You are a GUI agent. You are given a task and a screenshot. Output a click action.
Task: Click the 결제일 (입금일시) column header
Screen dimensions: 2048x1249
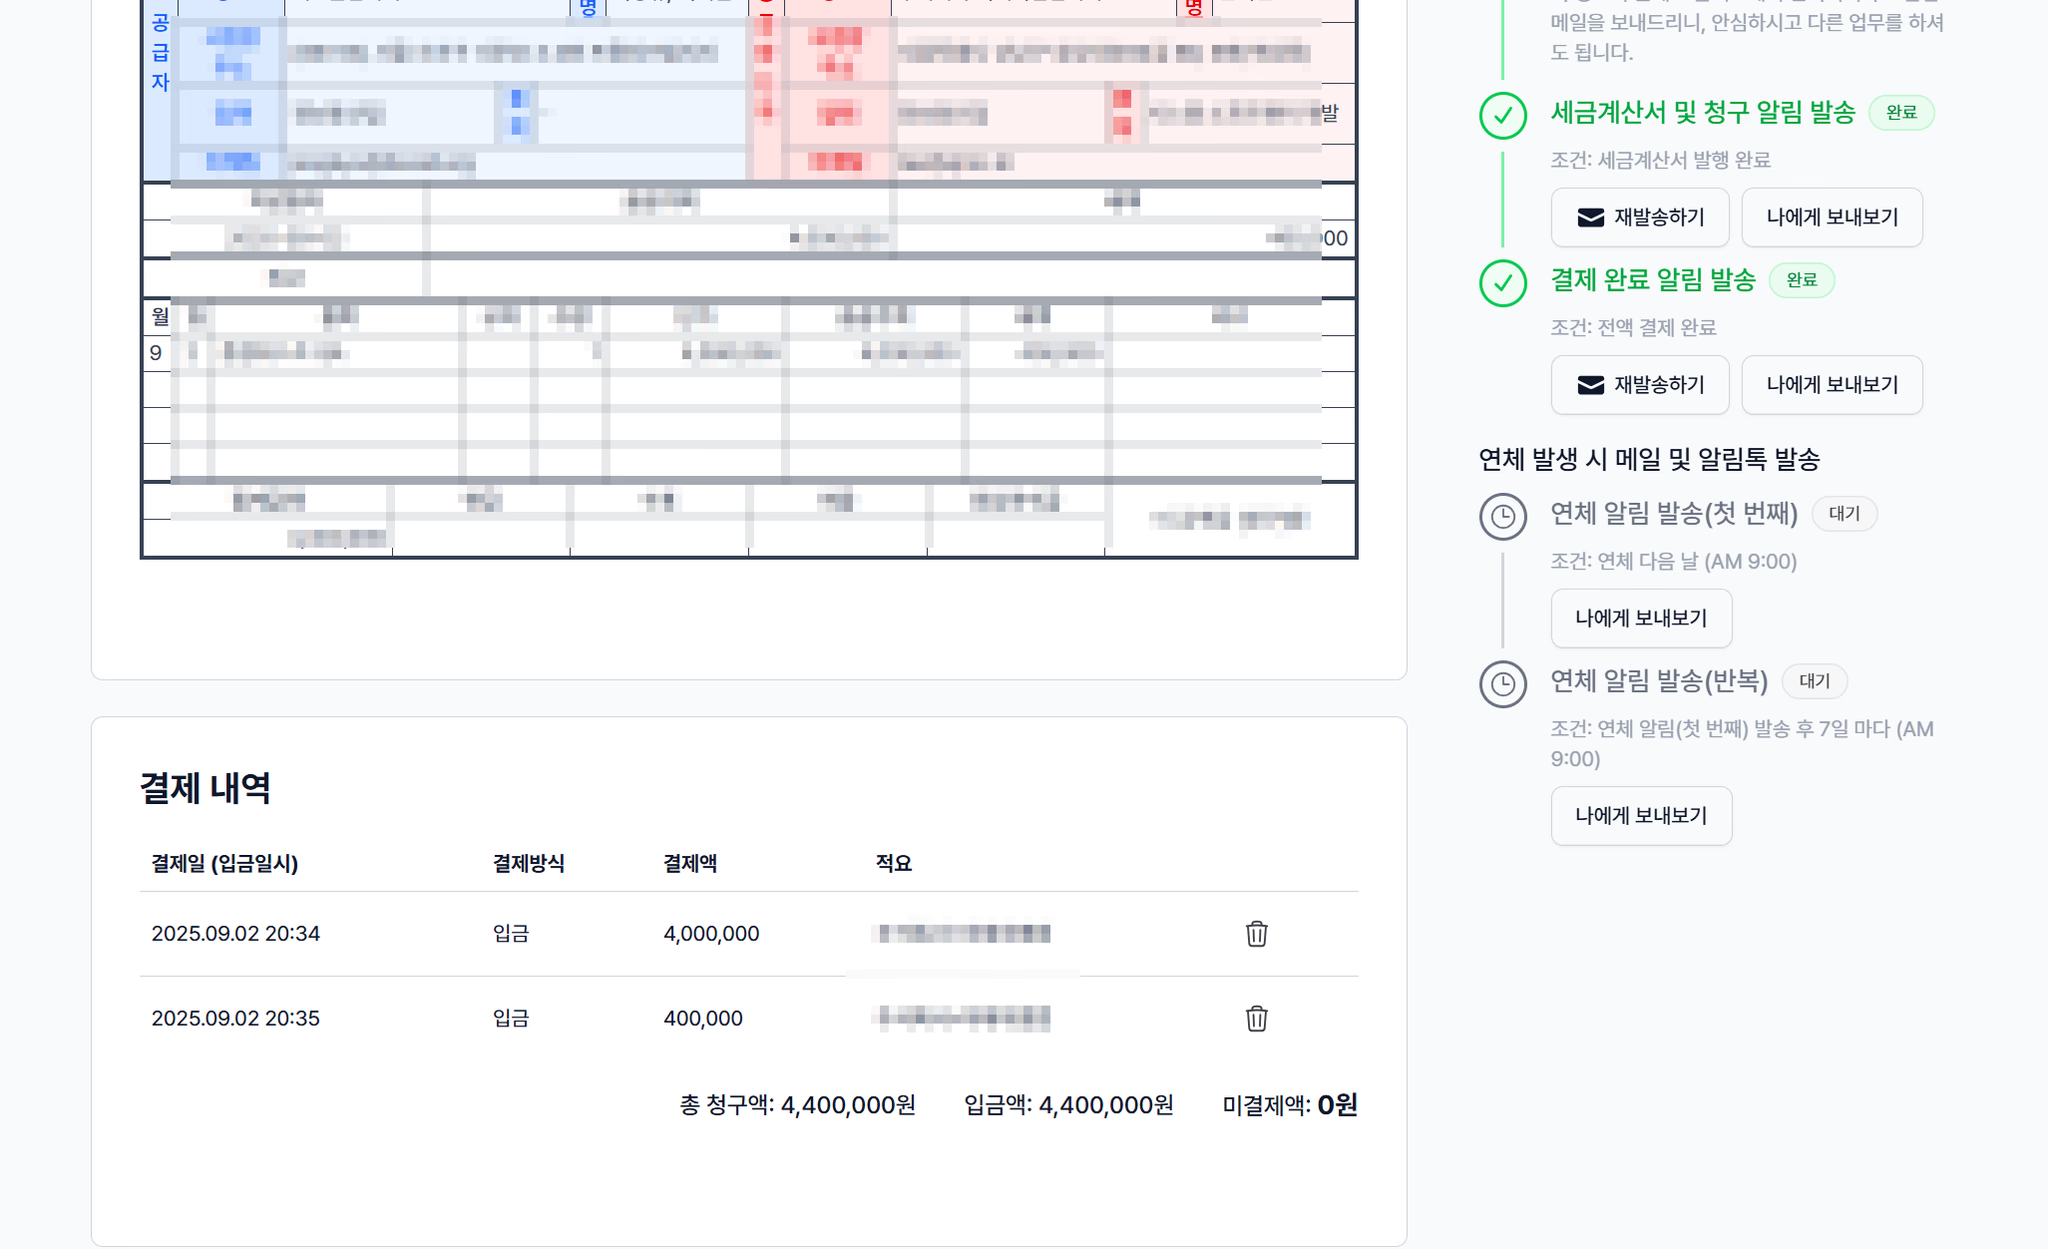[x=225, y=864]
